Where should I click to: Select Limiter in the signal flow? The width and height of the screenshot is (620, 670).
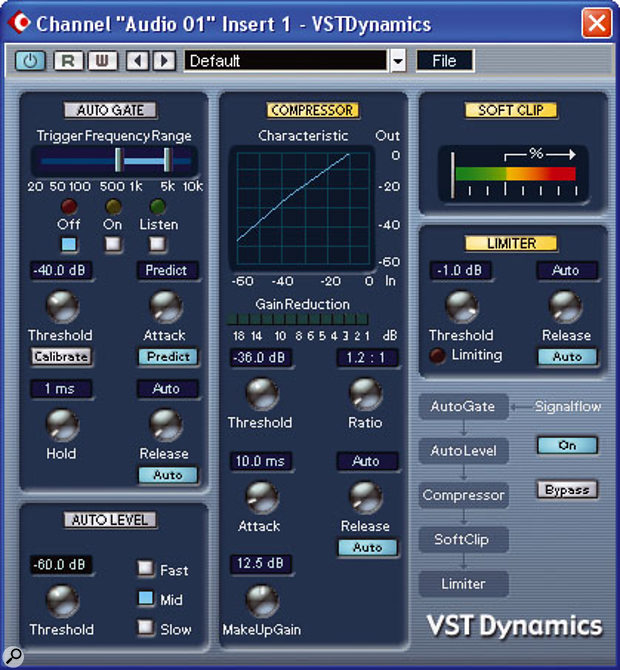[463, 584]
